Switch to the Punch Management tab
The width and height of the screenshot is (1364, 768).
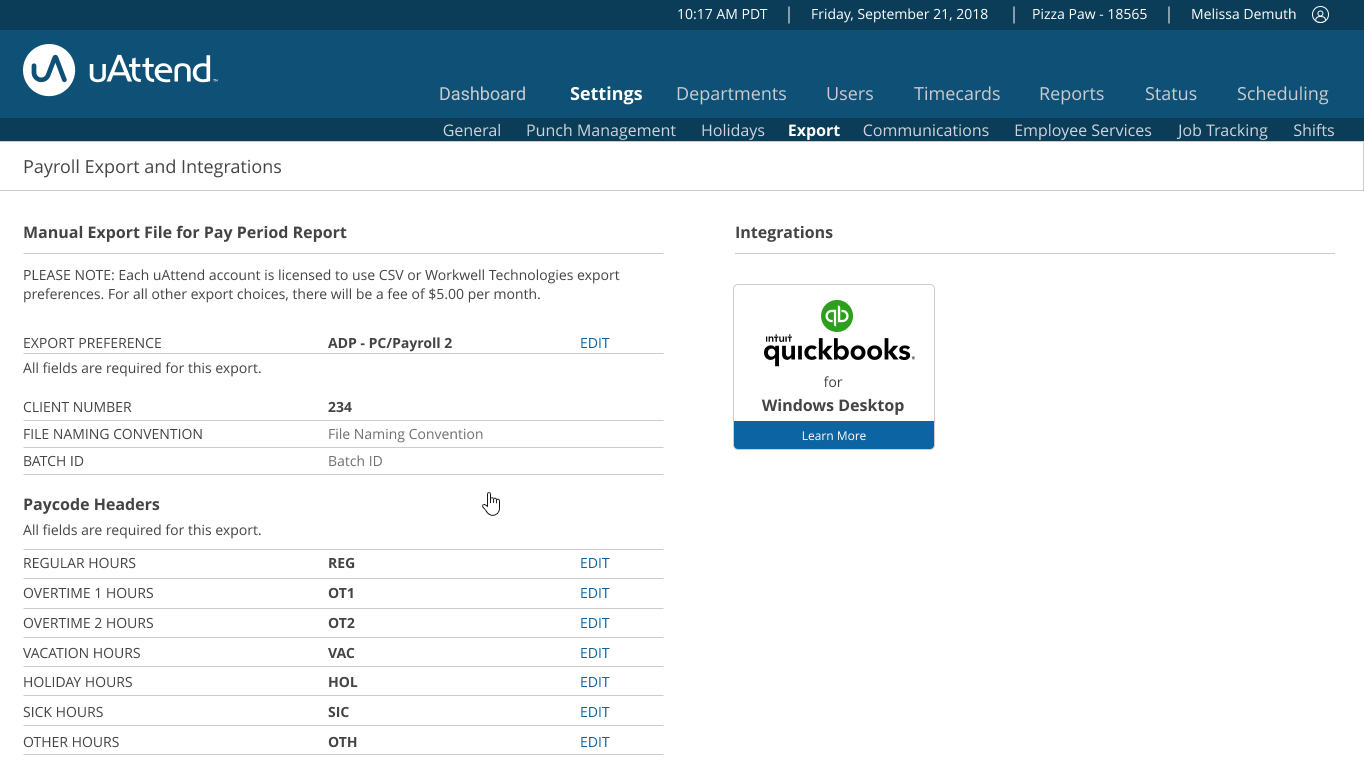click(x=600, y=130)
